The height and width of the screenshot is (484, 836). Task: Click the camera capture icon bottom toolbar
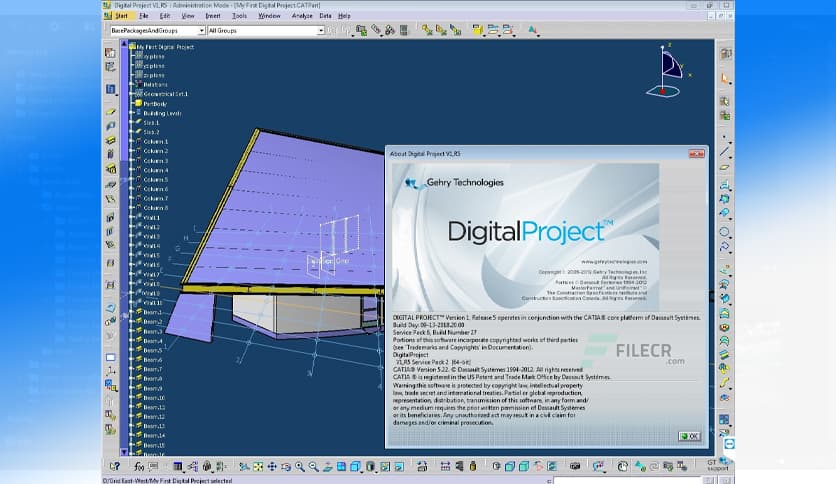click(x=575, y=467)
